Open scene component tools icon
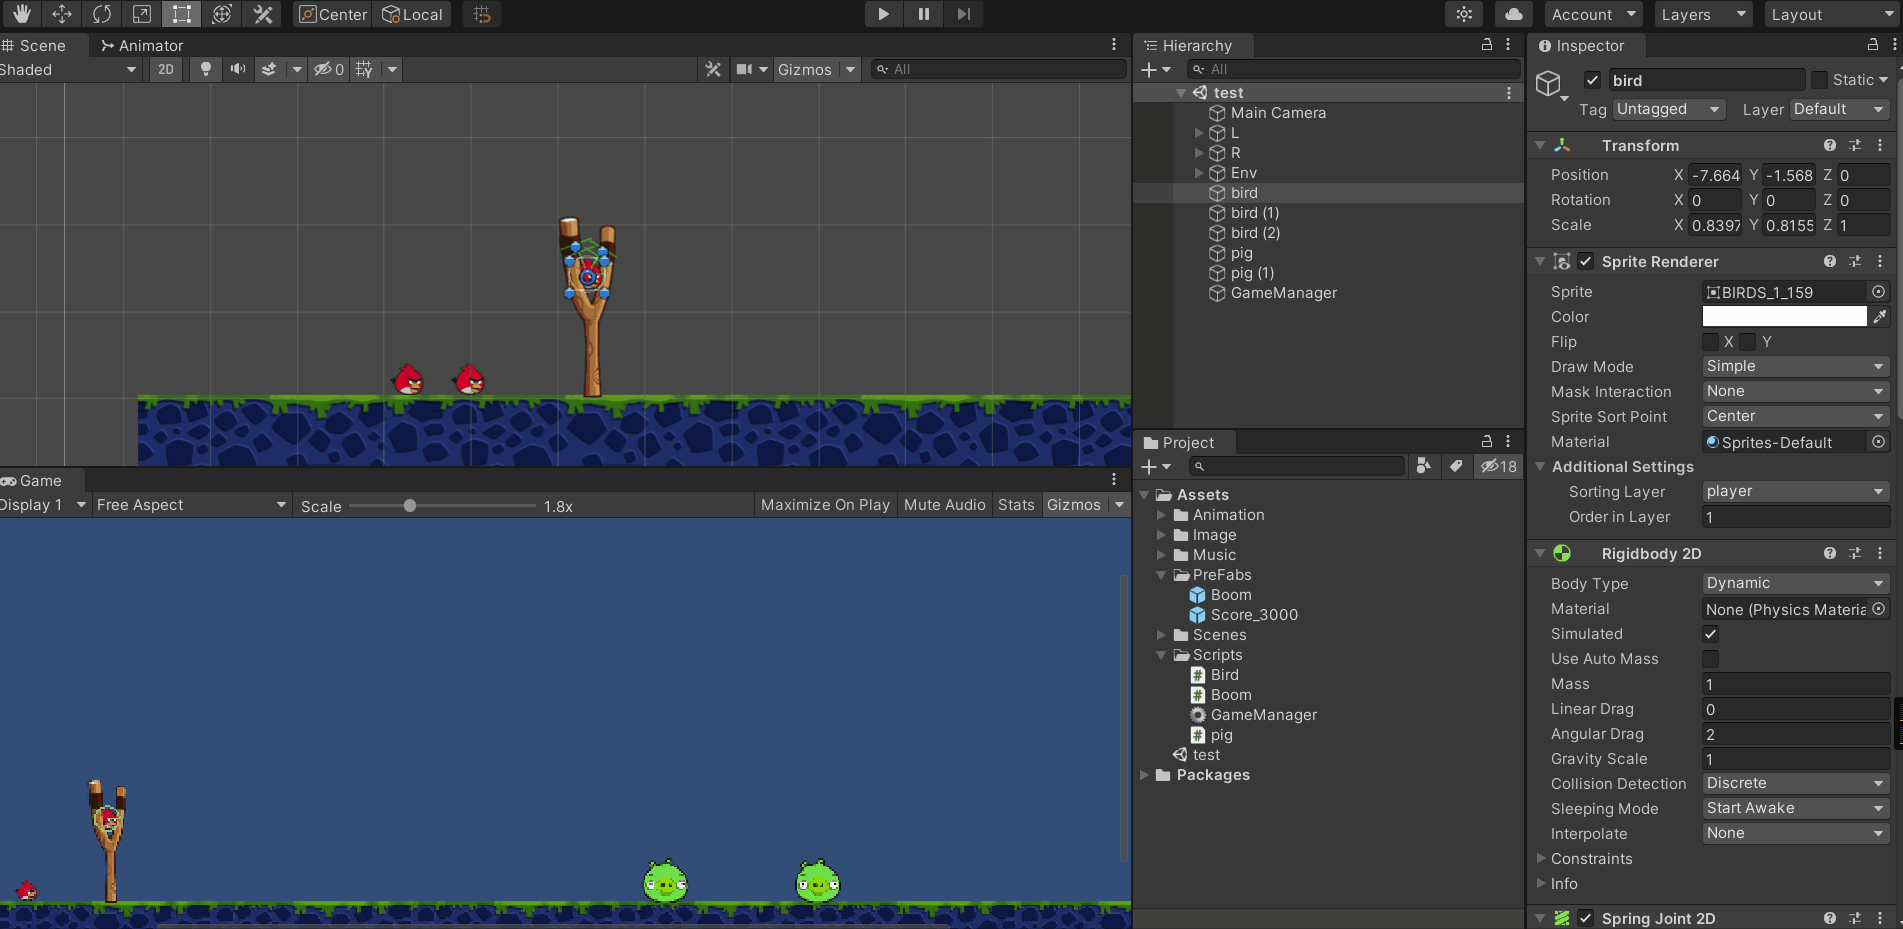This screenshot has width=1903, height=929. tap(713, 69)
